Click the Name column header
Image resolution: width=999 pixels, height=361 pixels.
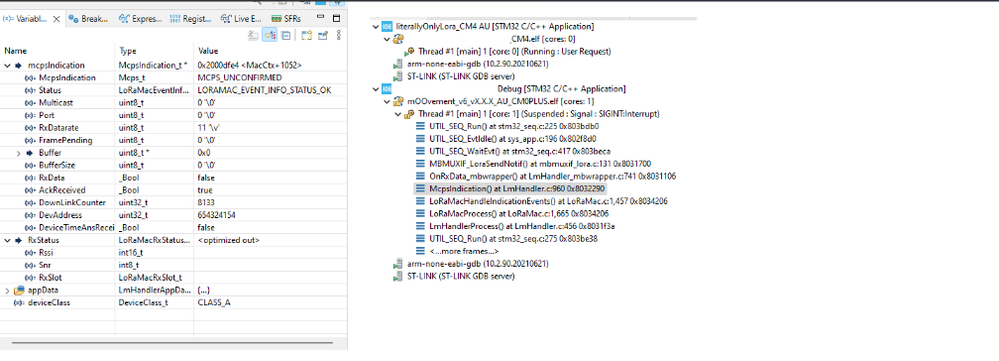57,51
